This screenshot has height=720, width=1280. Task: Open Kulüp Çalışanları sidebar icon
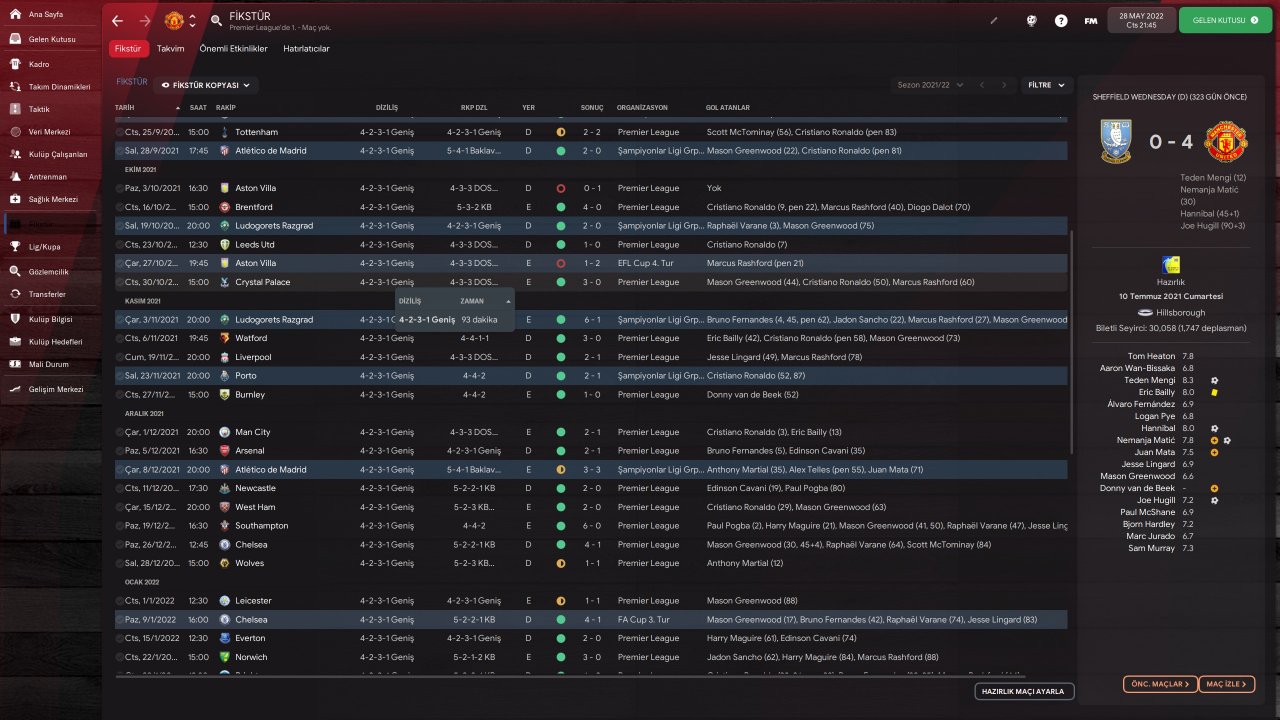pos(16,154)
